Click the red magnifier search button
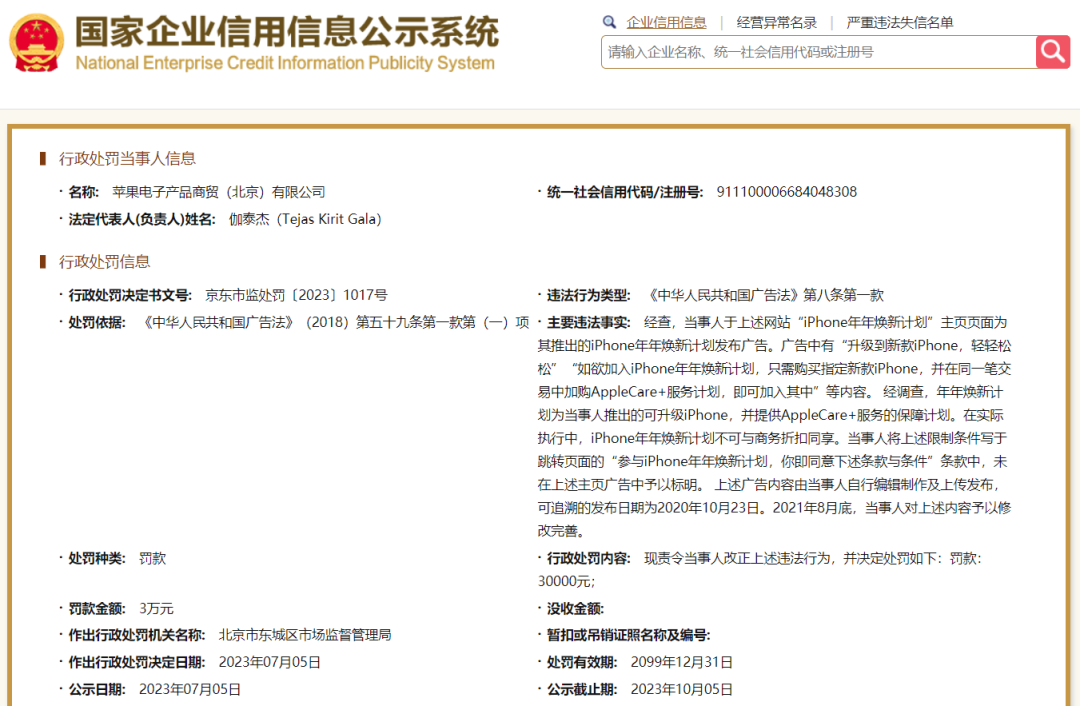 1052,52
